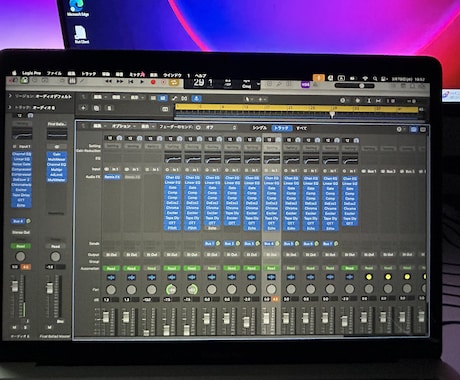The width and height of the screenshot is (460, 380).
Task: Switch mixer to シングル view
Action: (x=259, y=128)
